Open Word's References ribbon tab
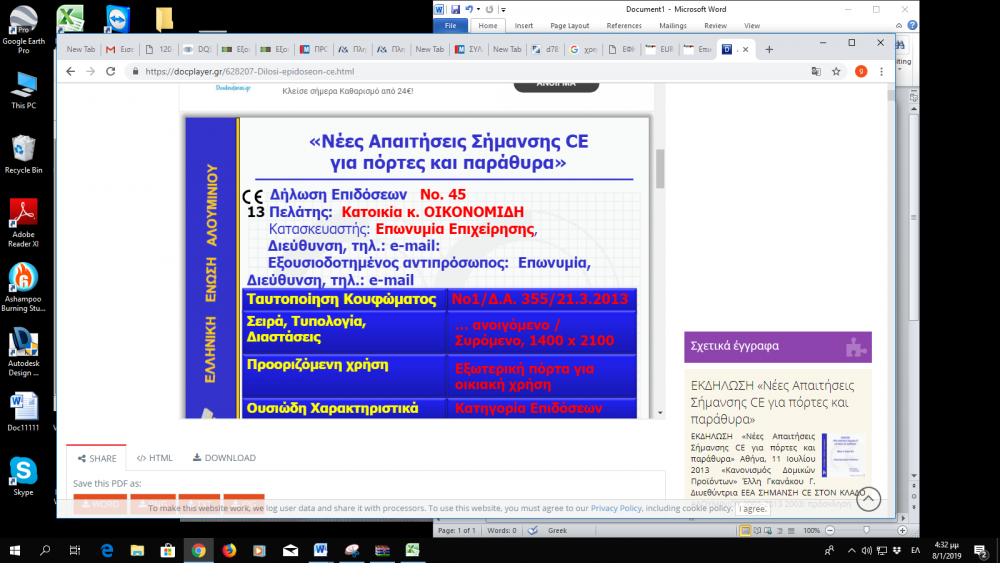This screenshot has height=563, width=1000. 624,26
